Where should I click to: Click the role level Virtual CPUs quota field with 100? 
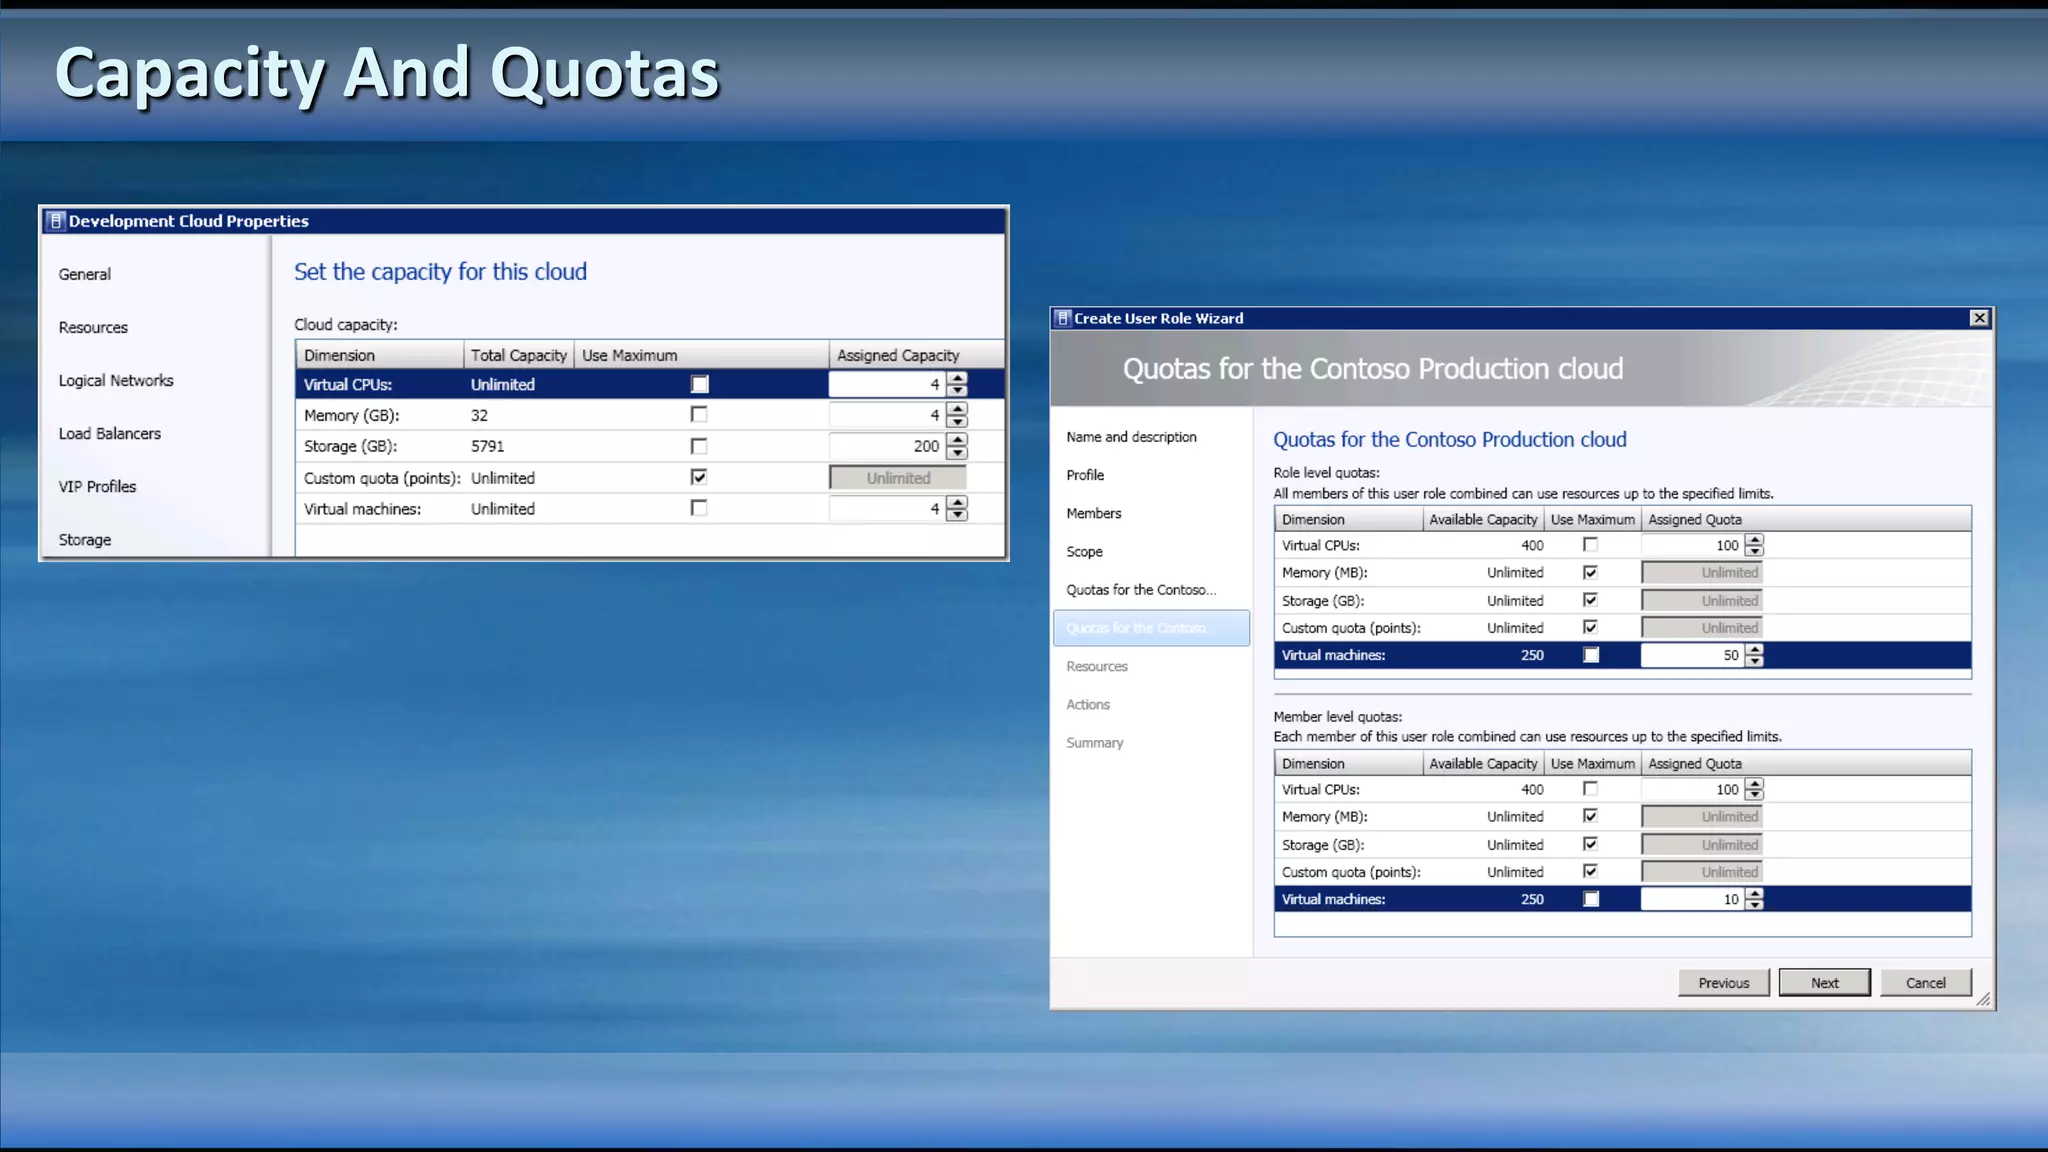[x=1692, y=545]
